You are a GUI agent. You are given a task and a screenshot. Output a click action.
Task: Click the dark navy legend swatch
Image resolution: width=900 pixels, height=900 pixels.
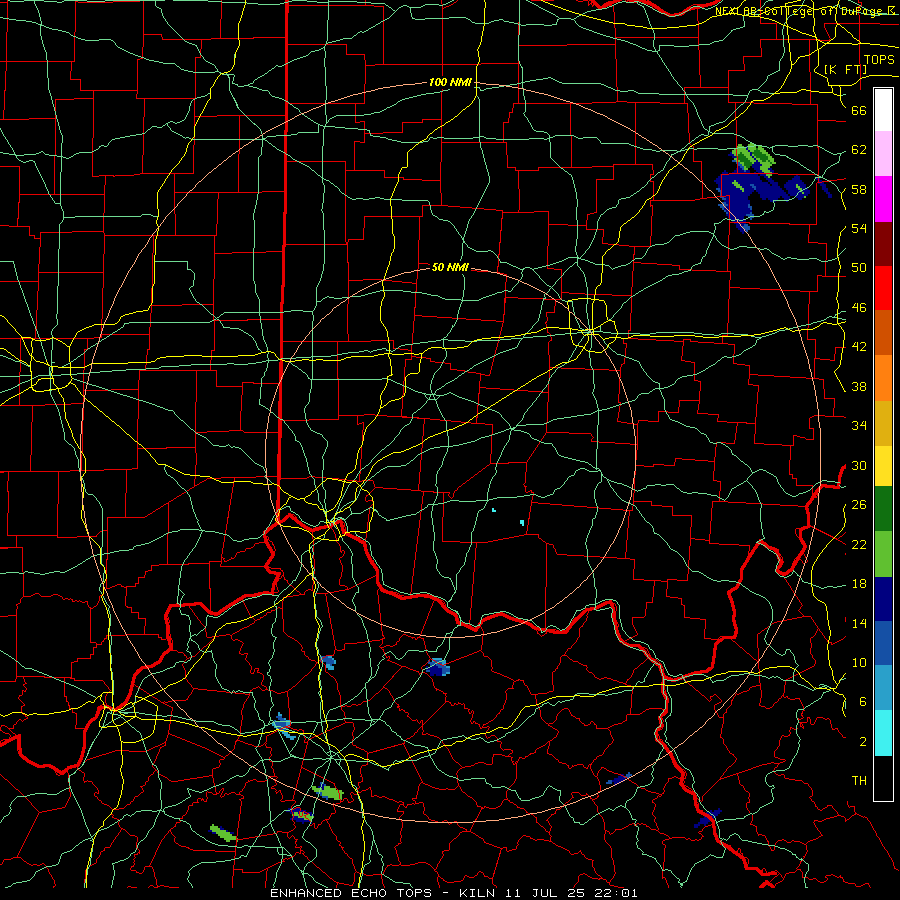tap(883, 599)
